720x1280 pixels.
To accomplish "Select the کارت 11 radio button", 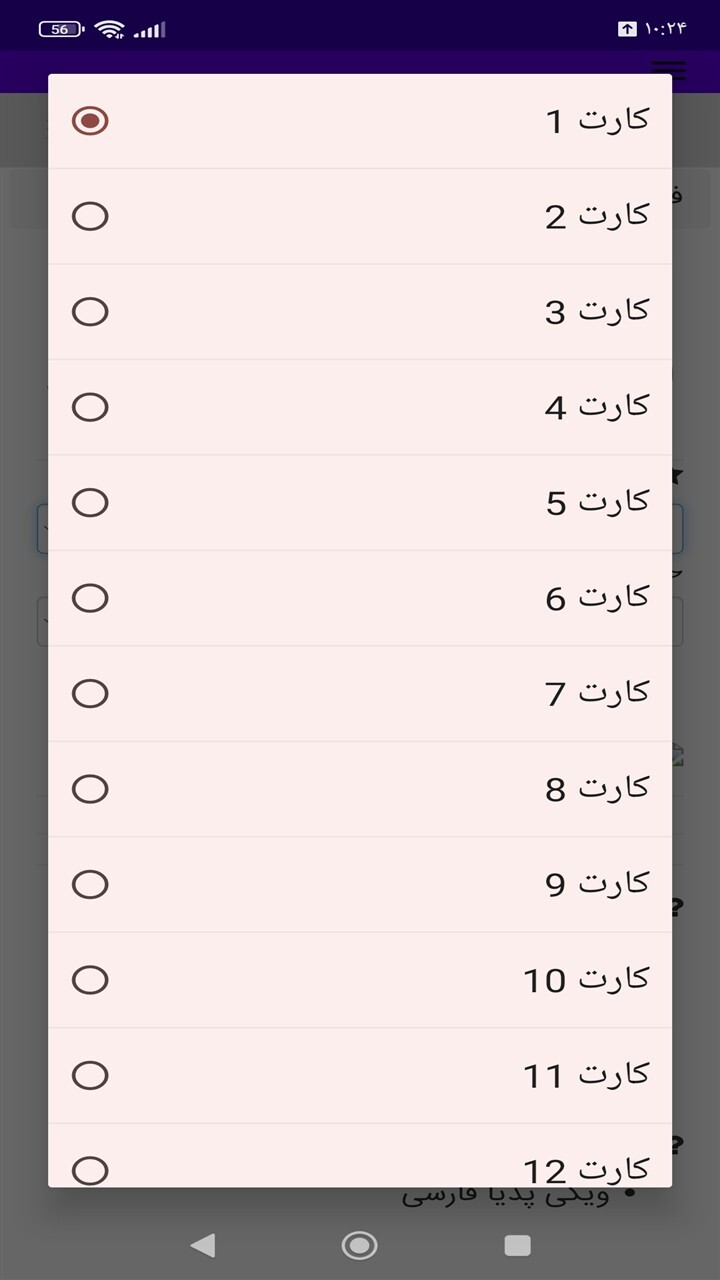I will [x=90, y=1075].
